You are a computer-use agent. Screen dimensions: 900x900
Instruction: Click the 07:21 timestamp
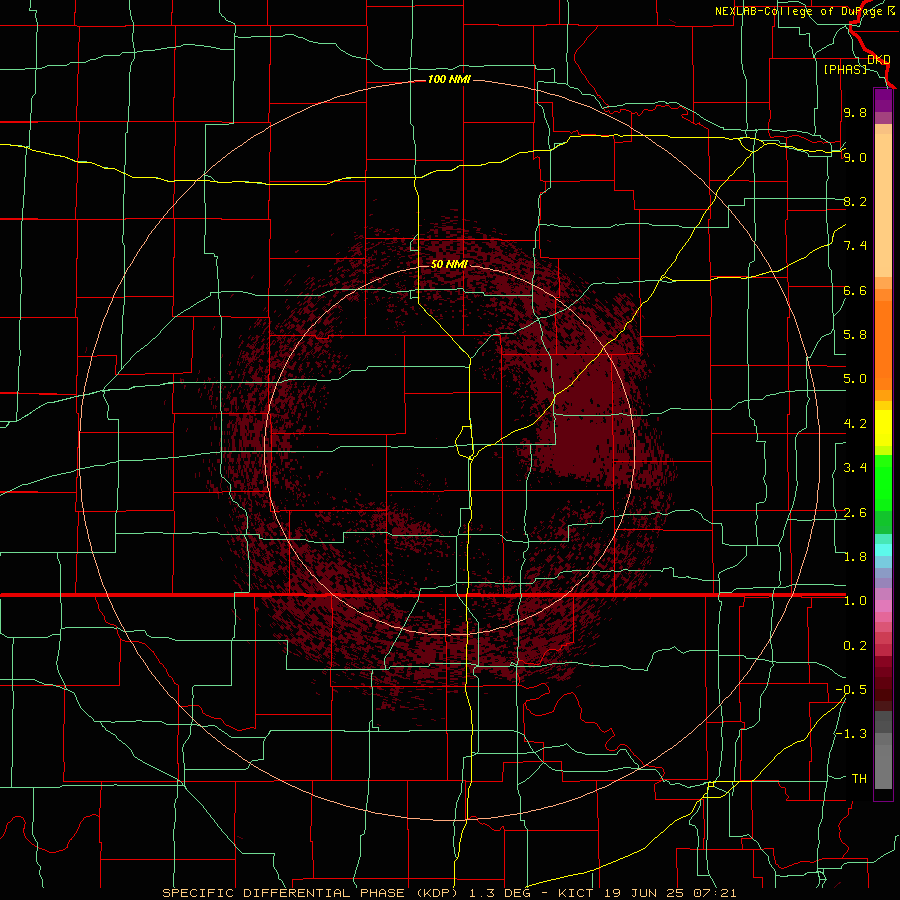pos(714,893)
